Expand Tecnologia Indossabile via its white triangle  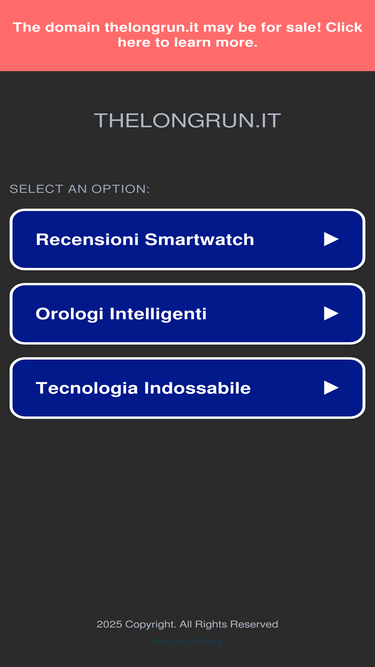pyautogui.click(x=331, y=388)
